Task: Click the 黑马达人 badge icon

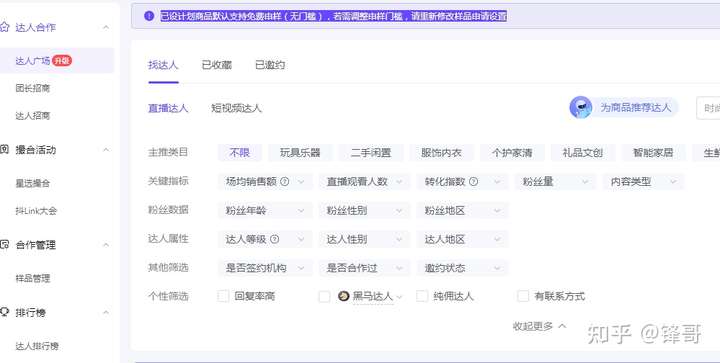Action: pos(343,296)
